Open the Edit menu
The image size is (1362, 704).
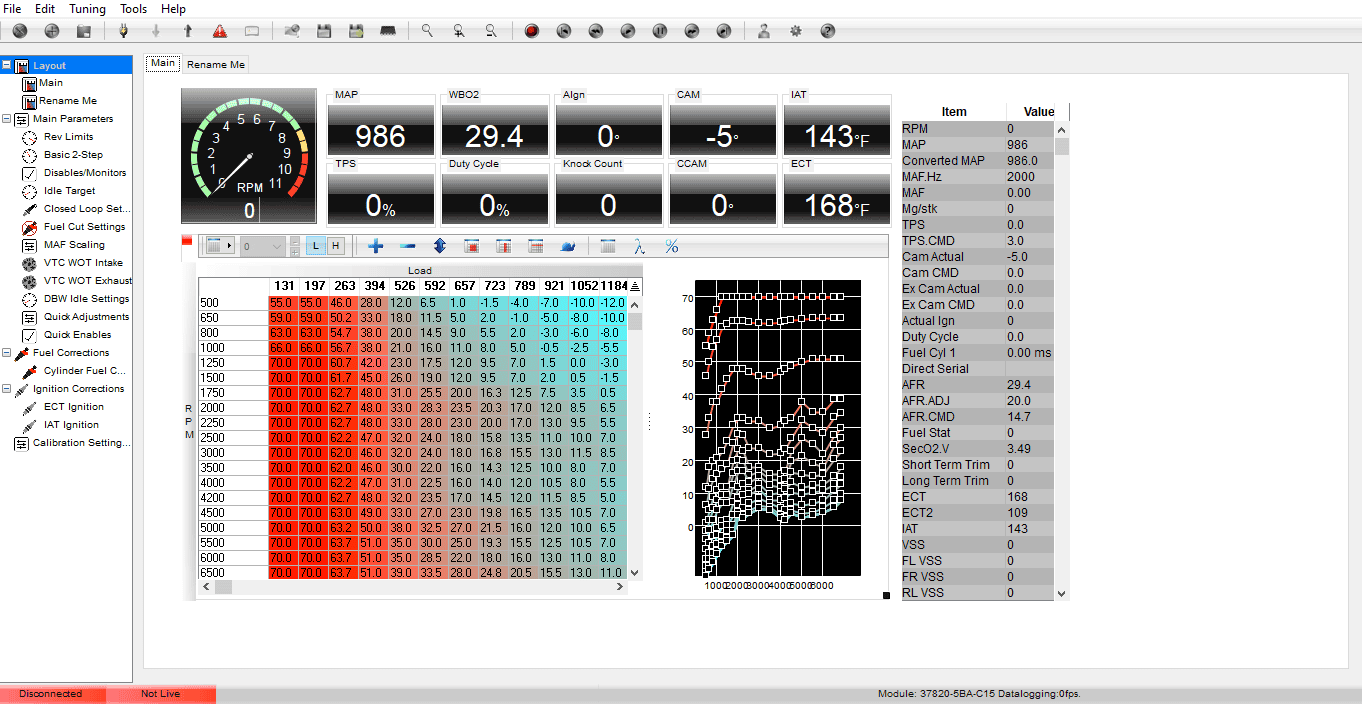coord(45,8)
